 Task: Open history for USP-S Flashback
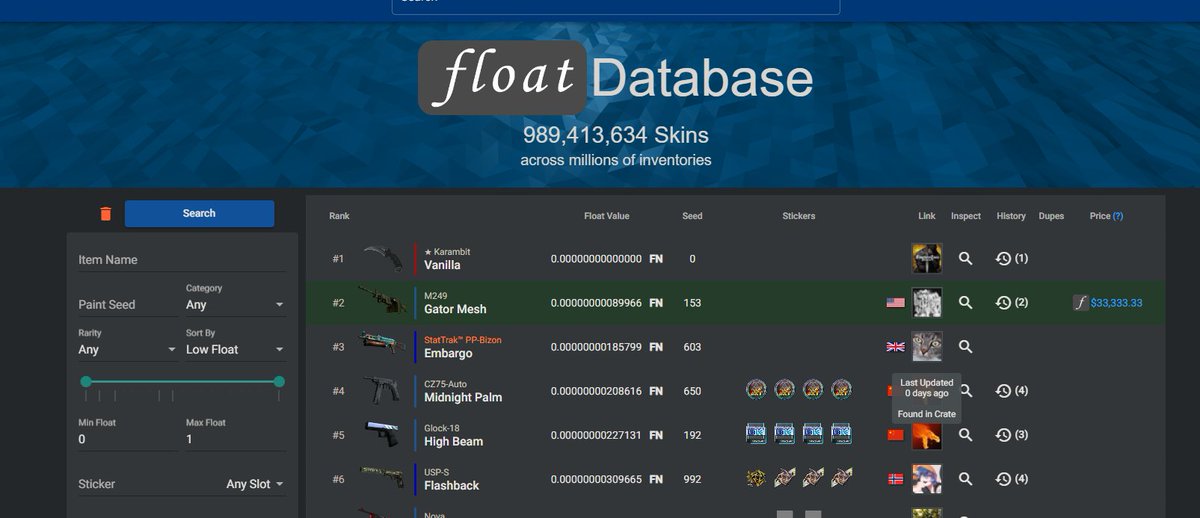[1012, 479]
